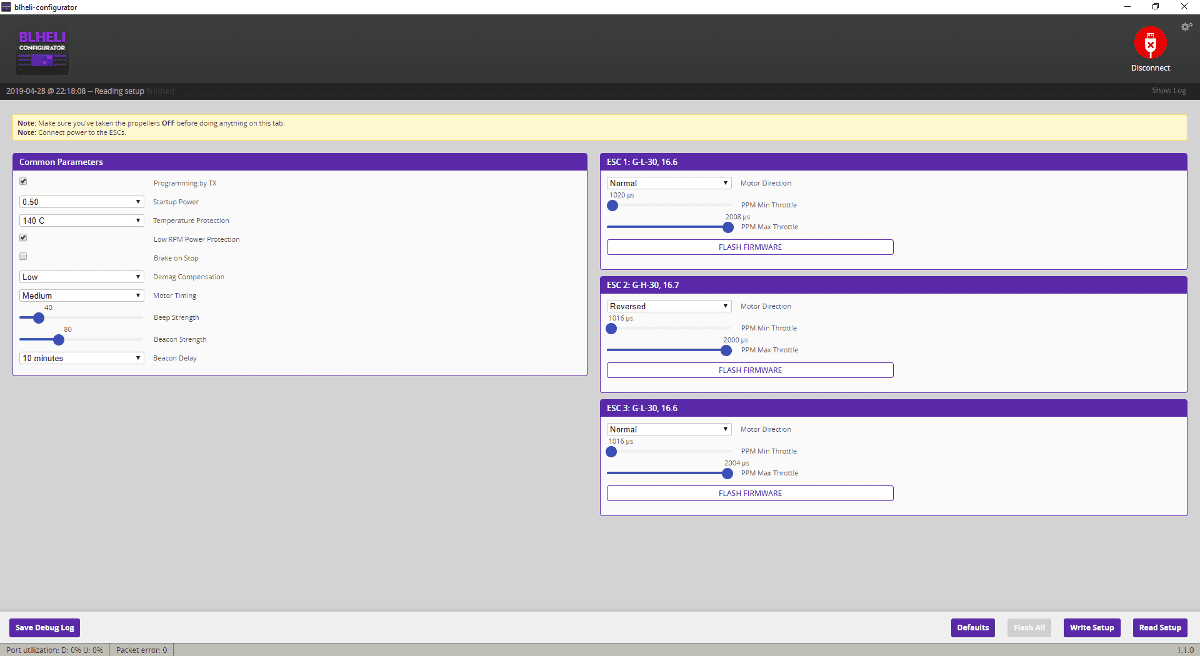
Task: Click Save Debug Log button
Action: 44,628
